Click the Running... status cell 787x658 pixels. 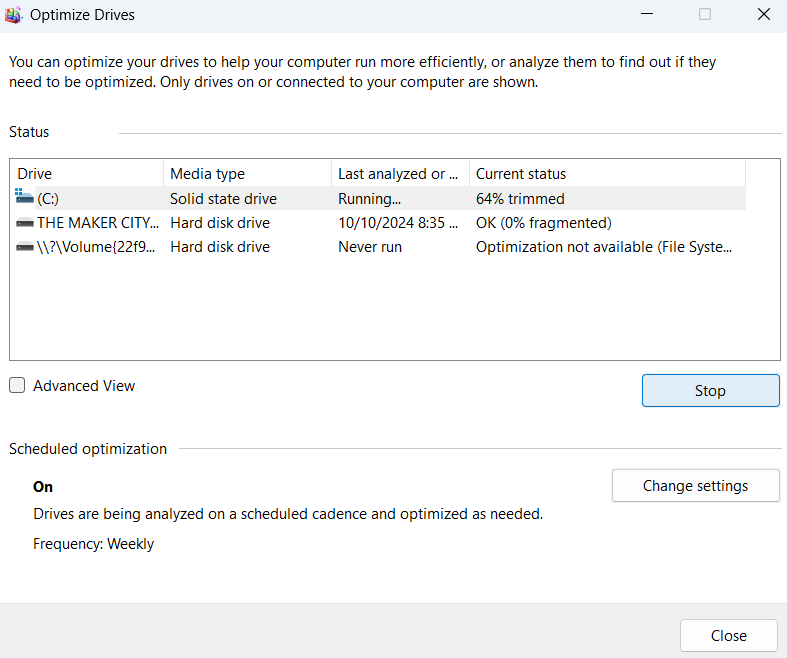point(369,199)
